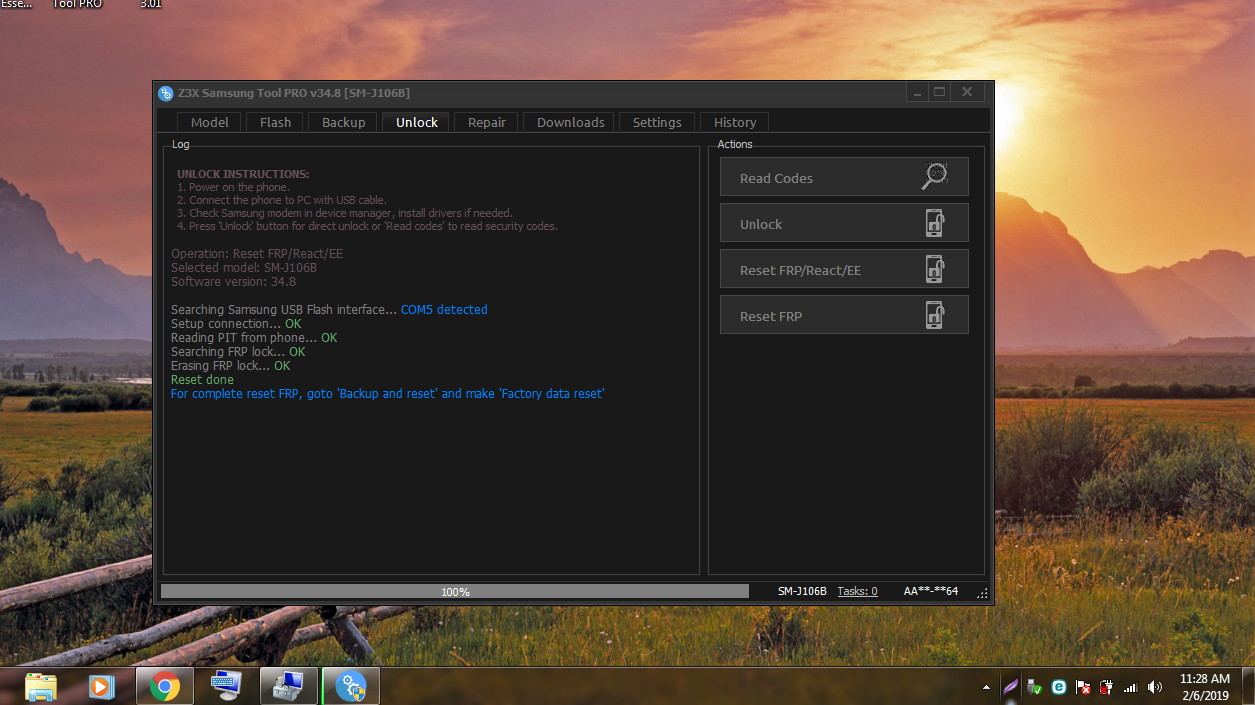The width and height of the screenshot is (1255, 705).
Task: Click the 'UNLOCK INSTRUCTIONS:' heading
Action: (x=243, y=174)
